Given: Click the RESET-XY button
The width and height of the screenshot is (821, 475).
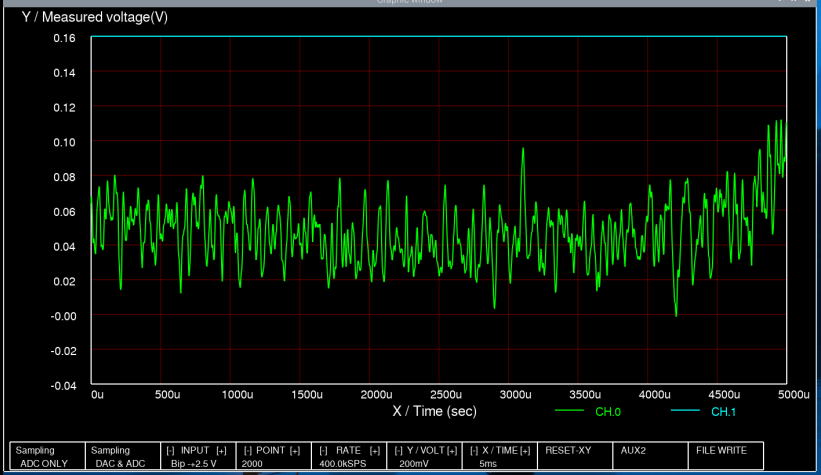Looking at the screenshot, I should (575, 456).
